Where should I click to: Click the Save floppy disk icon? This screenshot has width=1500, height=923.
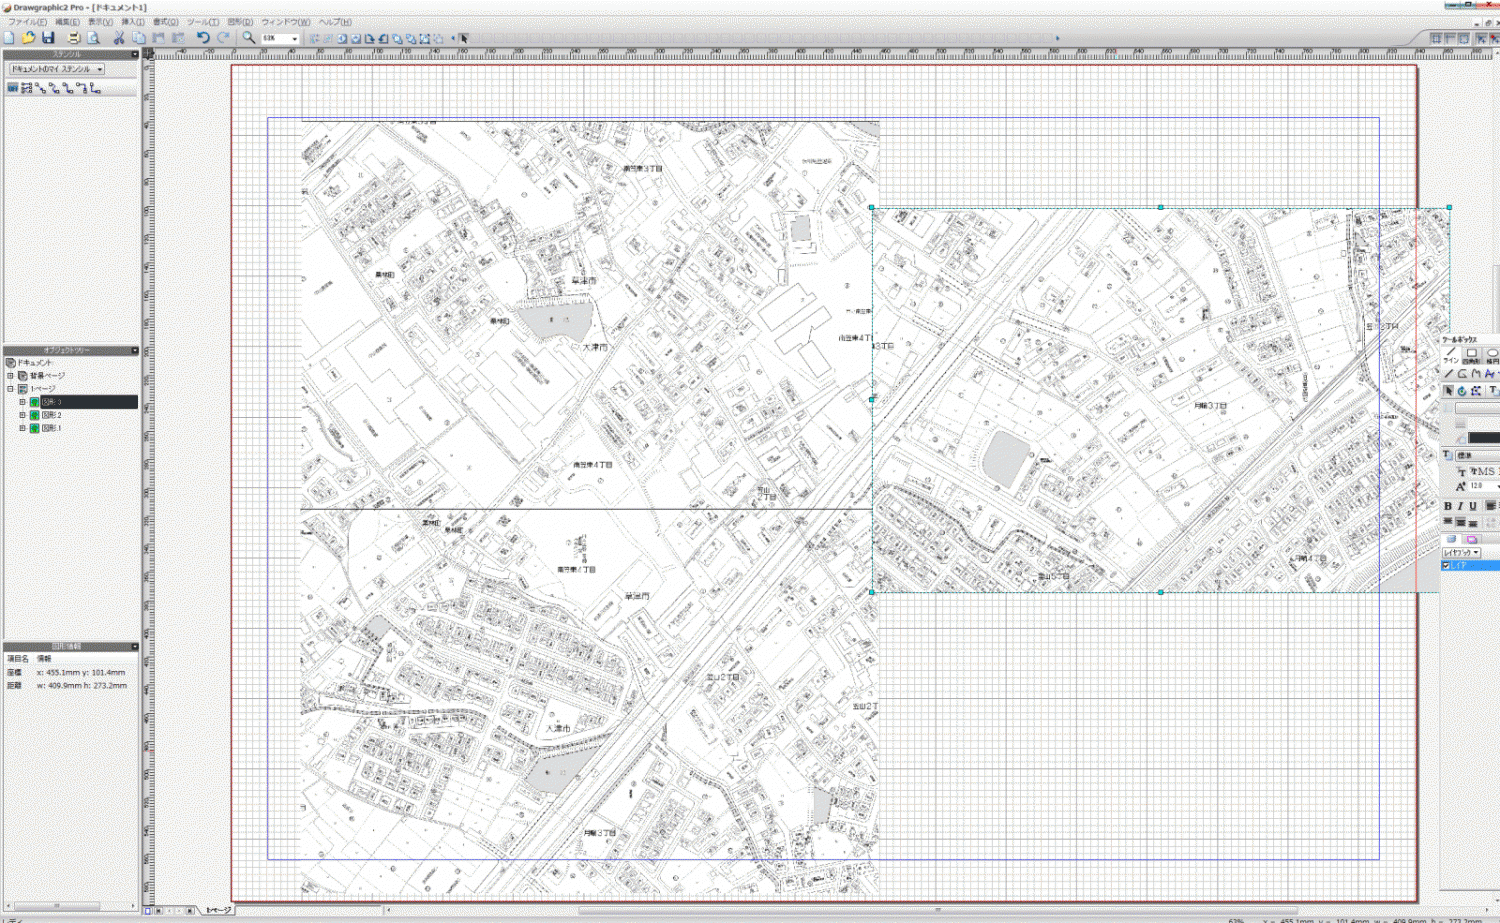(48, 38)
